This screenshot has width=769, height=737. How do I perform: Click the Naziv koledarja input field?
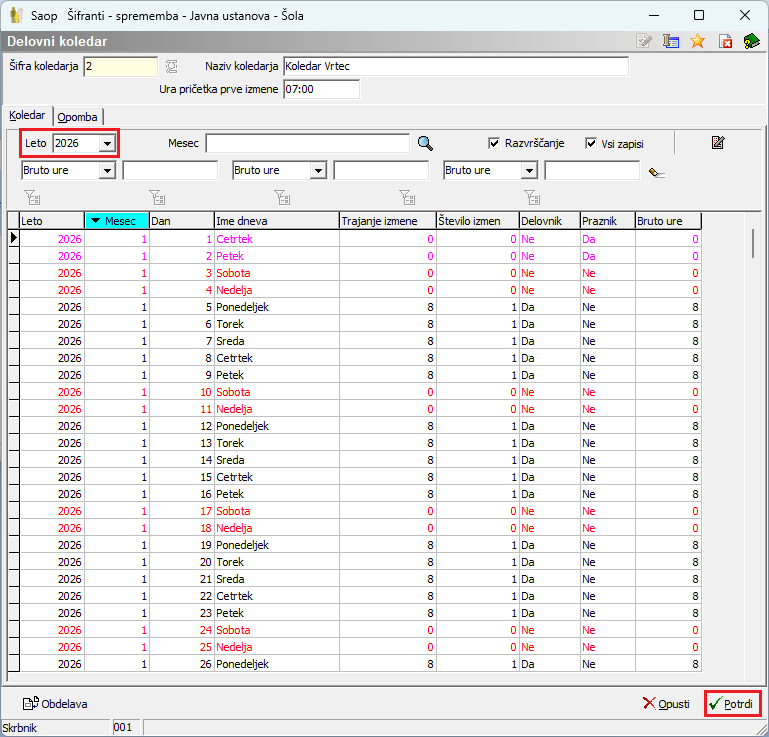455,66
